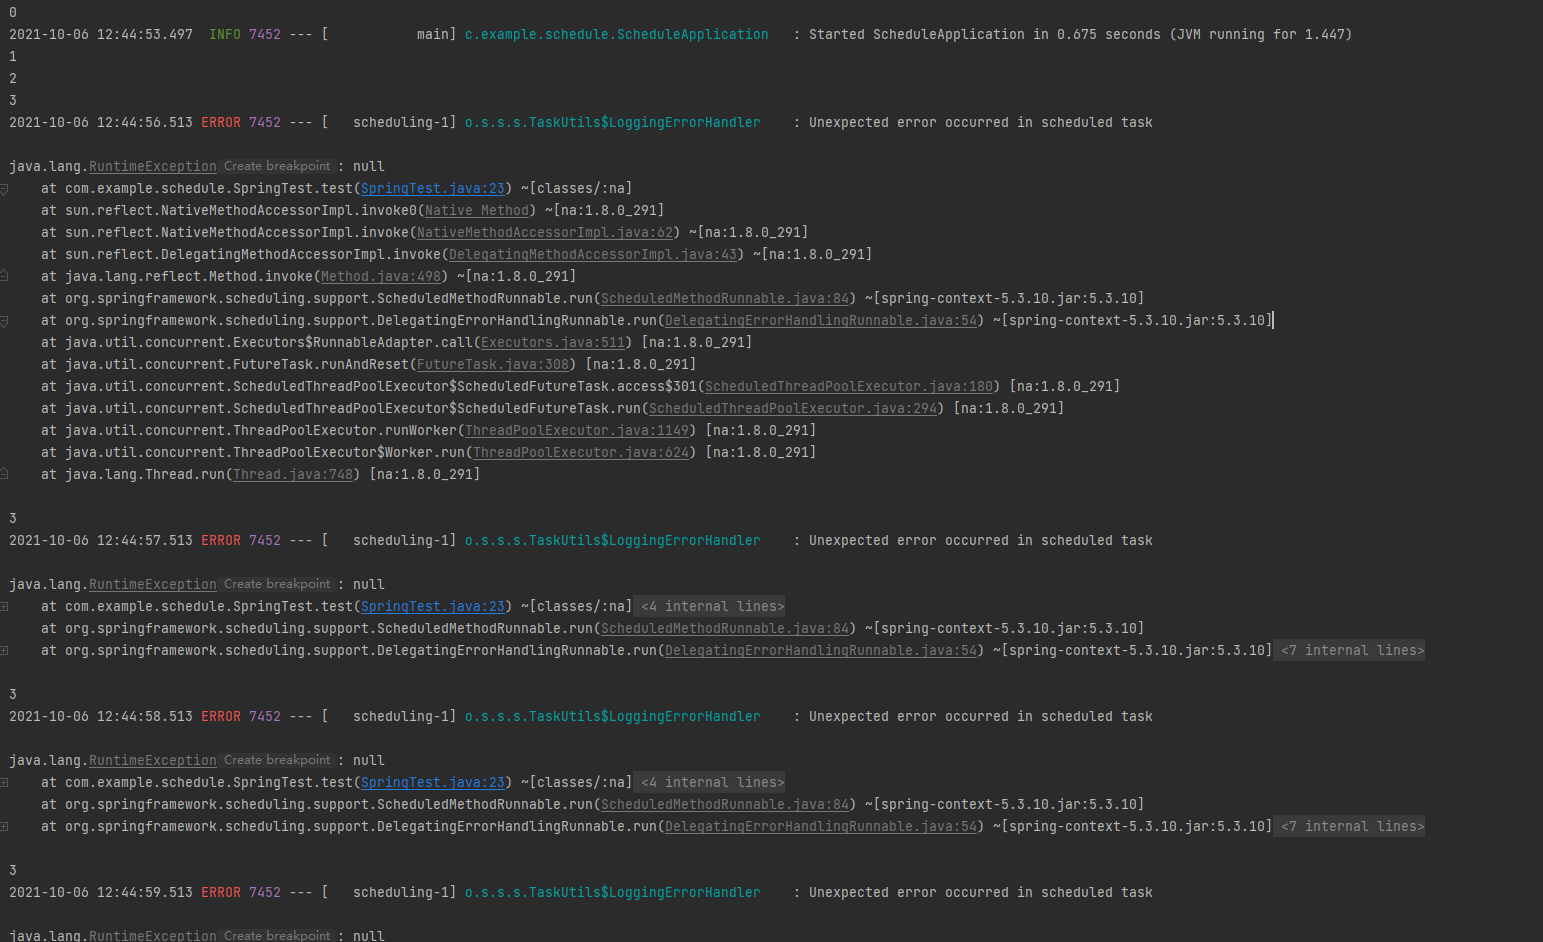Open DelegatingErrorHandlingRunnable.java:54 link in 12:44:58 trace
1543x942 pixels.
821,826
